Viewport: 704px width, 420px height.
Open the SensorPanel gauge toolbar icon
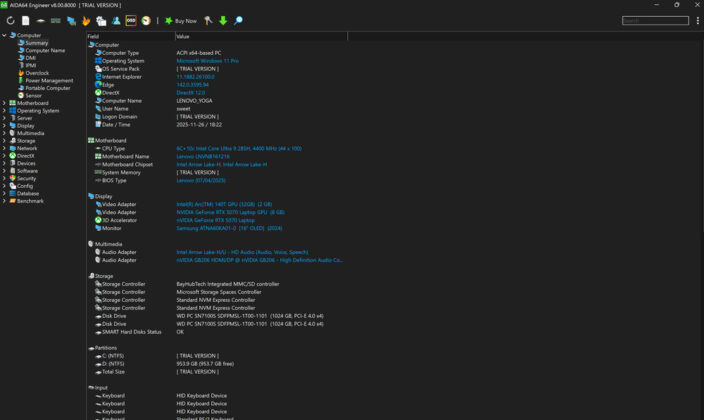pos(146,21)
